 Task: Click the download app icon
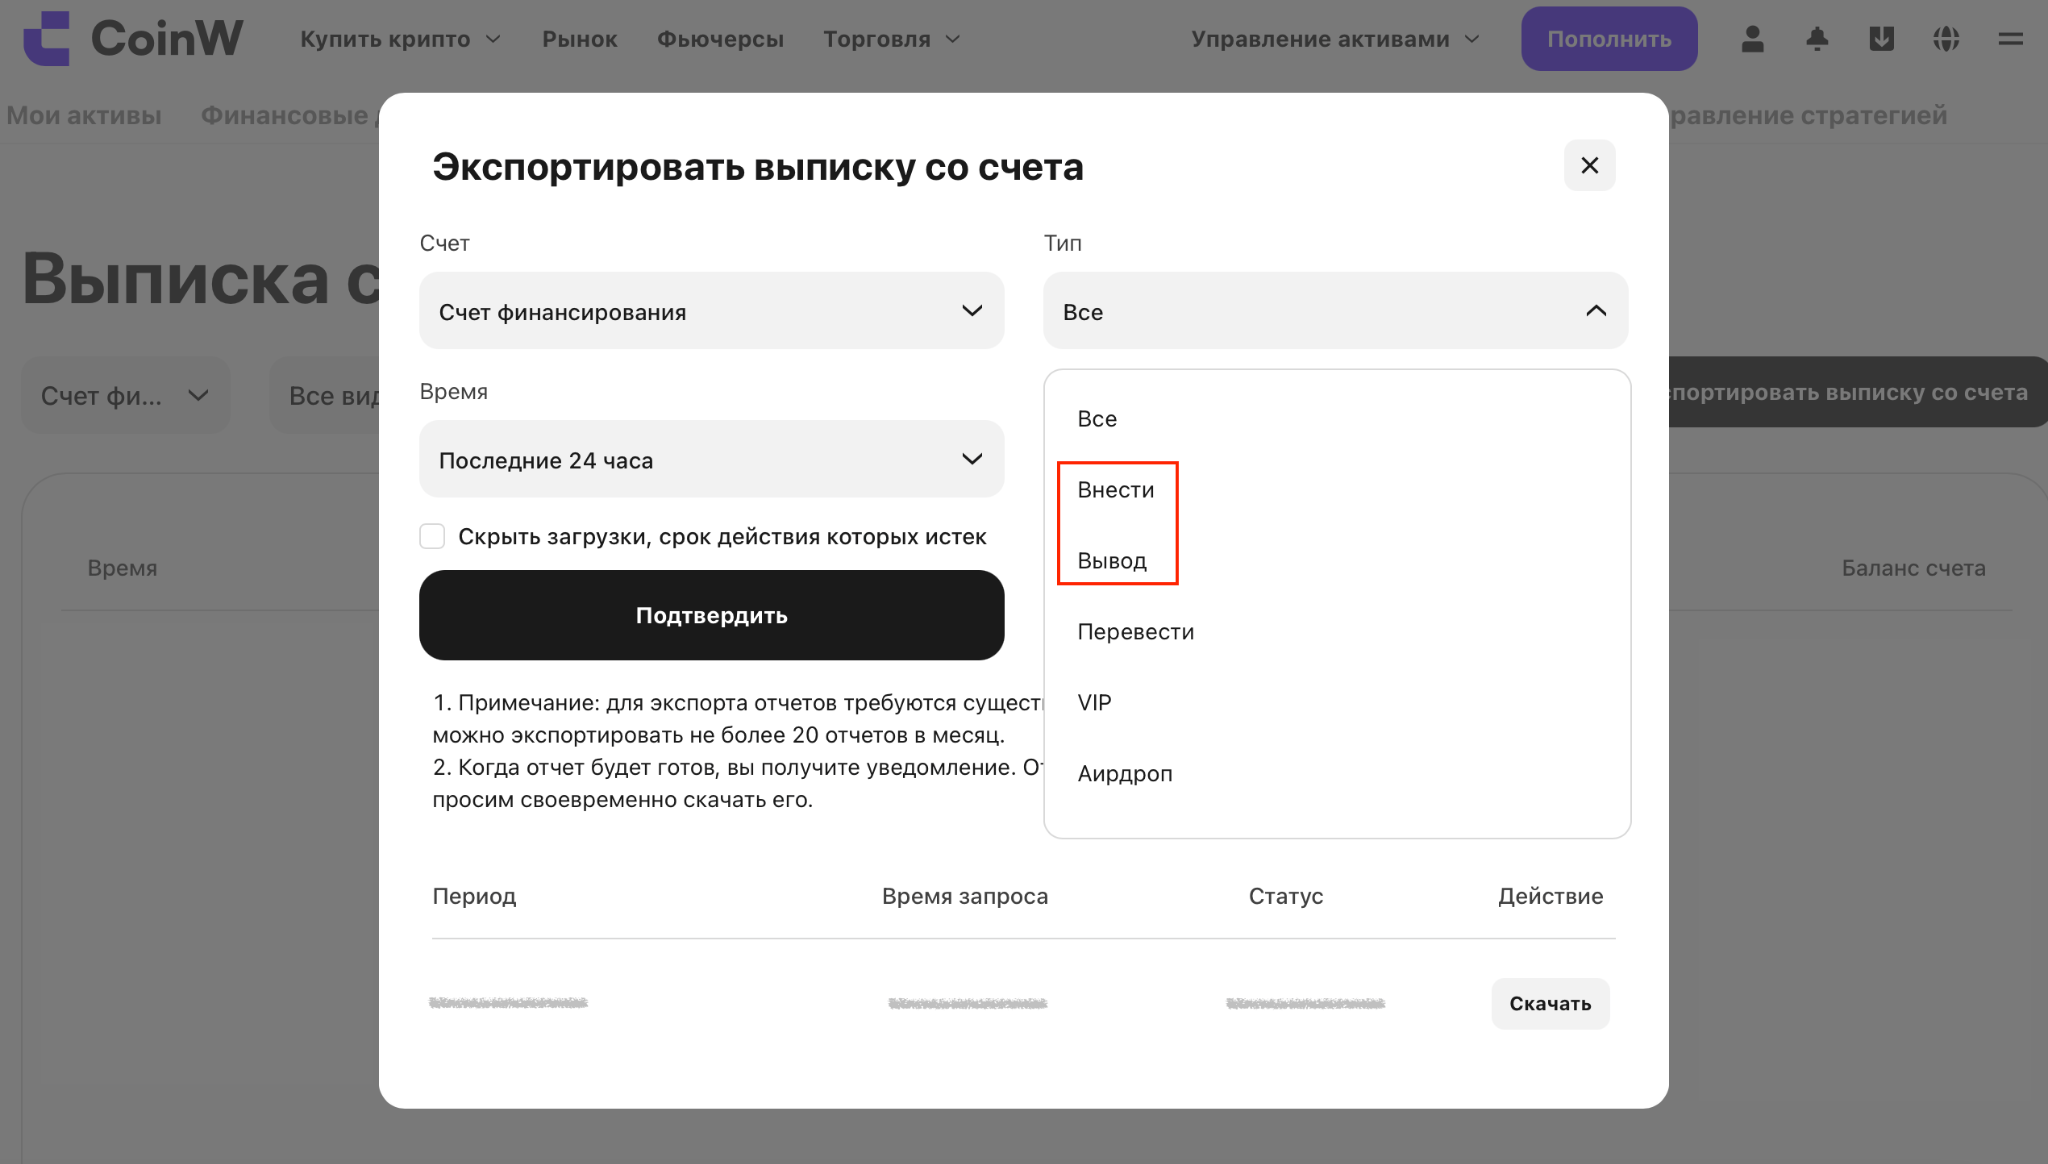pyautogui.click(x=1882, y=39)
